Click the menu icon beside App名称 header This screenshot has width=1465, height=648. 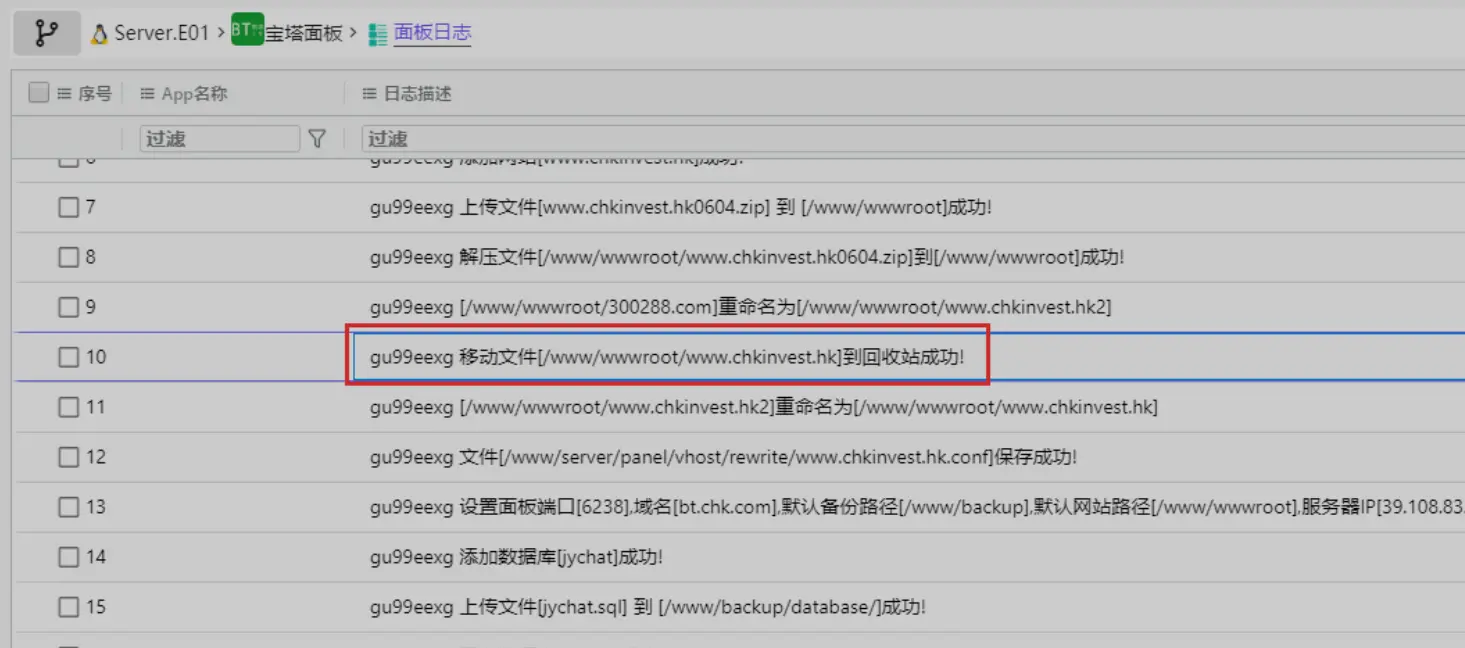coord(148,93)
